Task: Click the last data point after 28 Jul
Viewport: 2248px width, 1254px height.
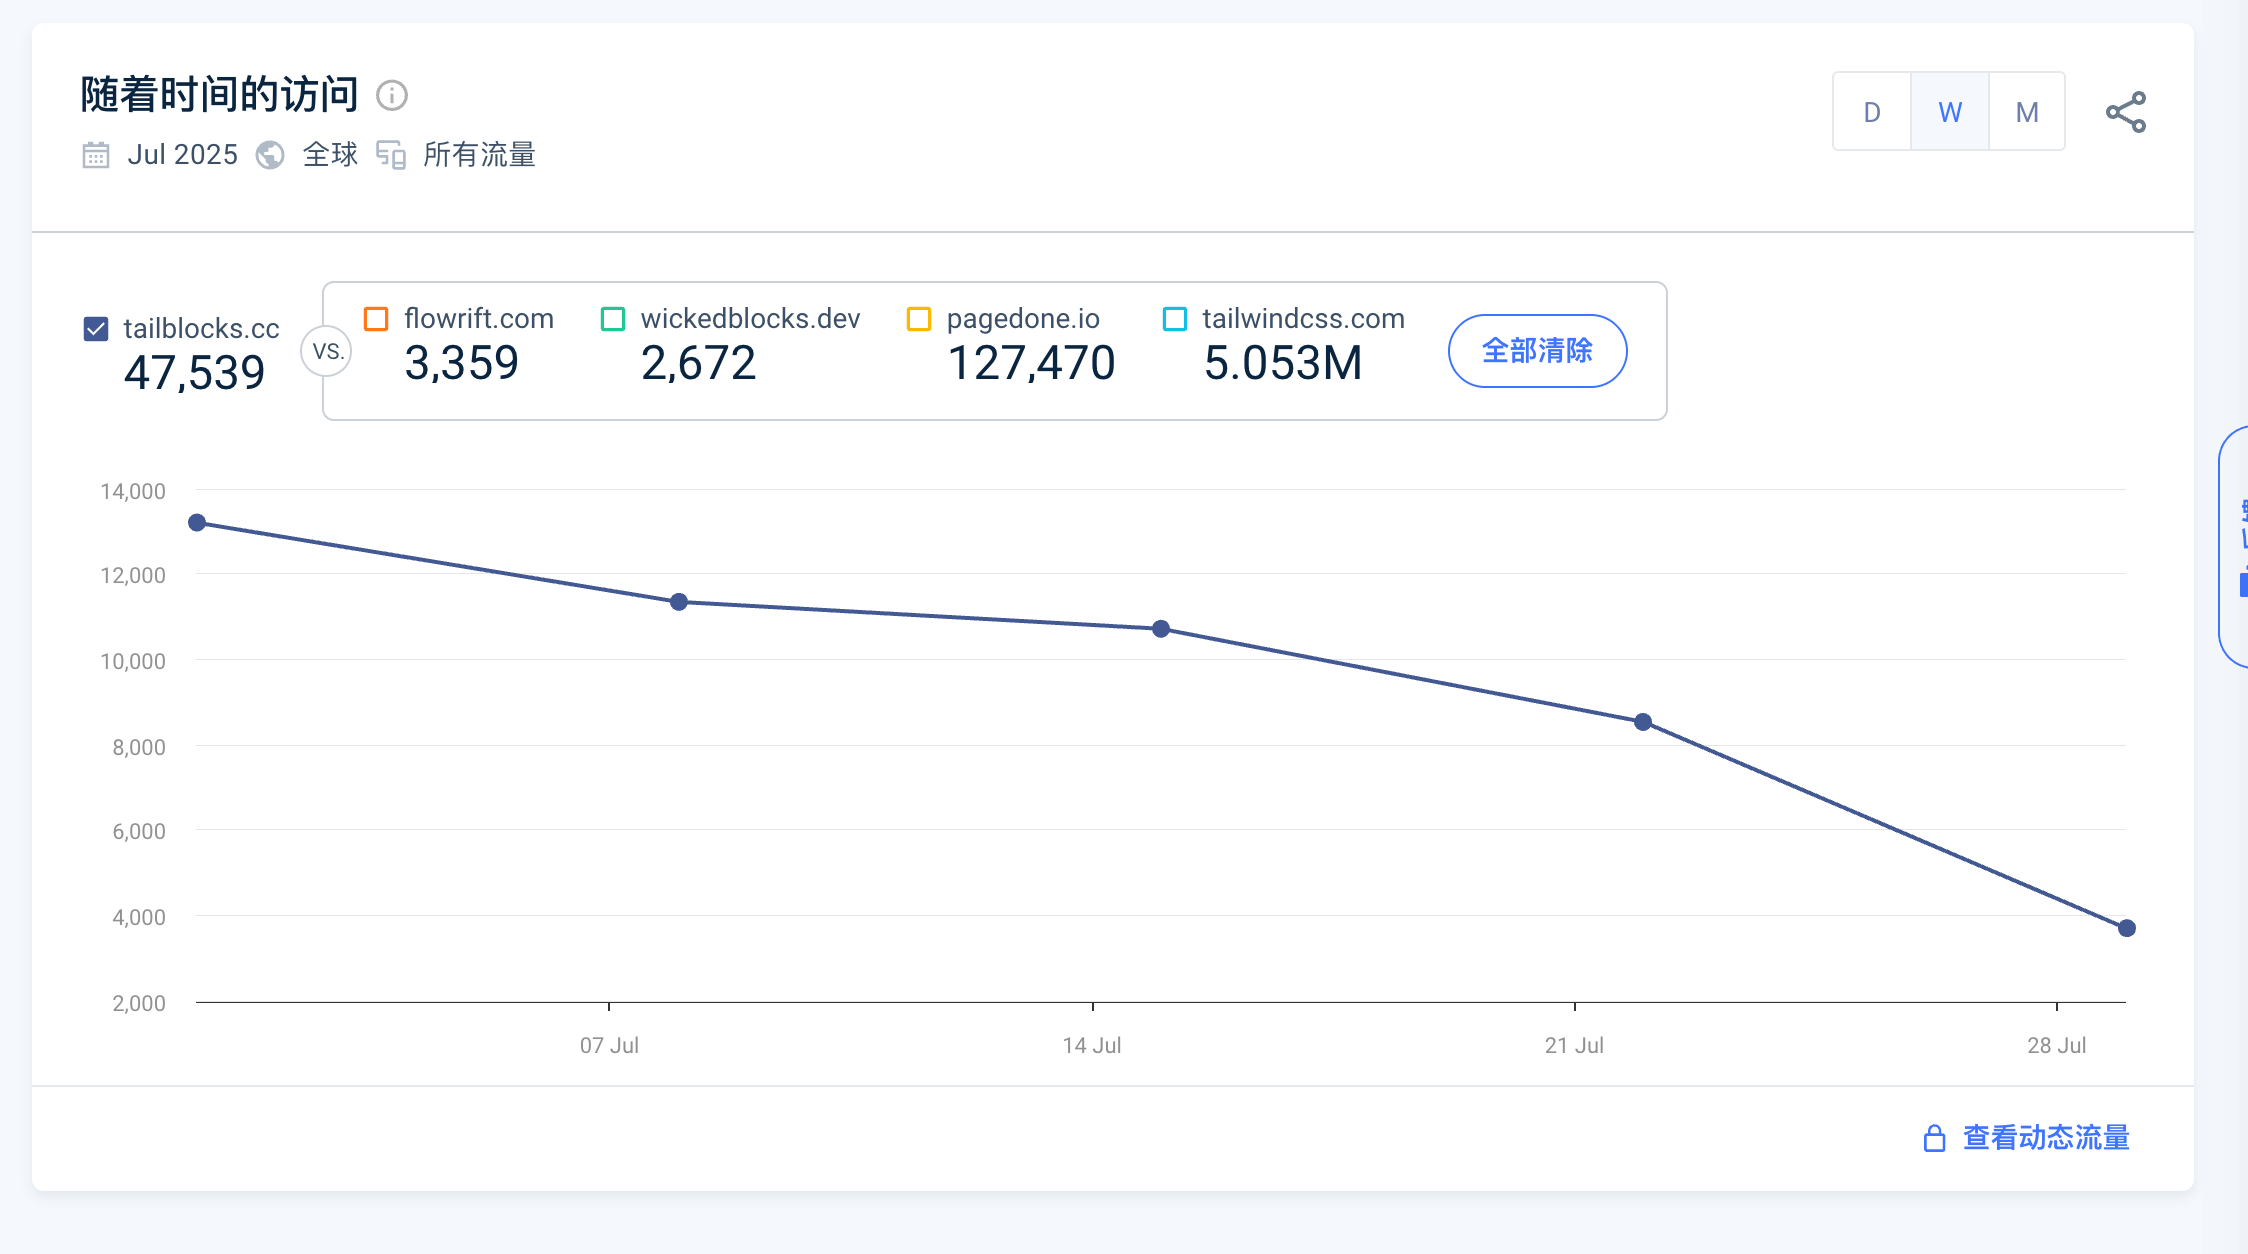Action: click(2127, 928)
